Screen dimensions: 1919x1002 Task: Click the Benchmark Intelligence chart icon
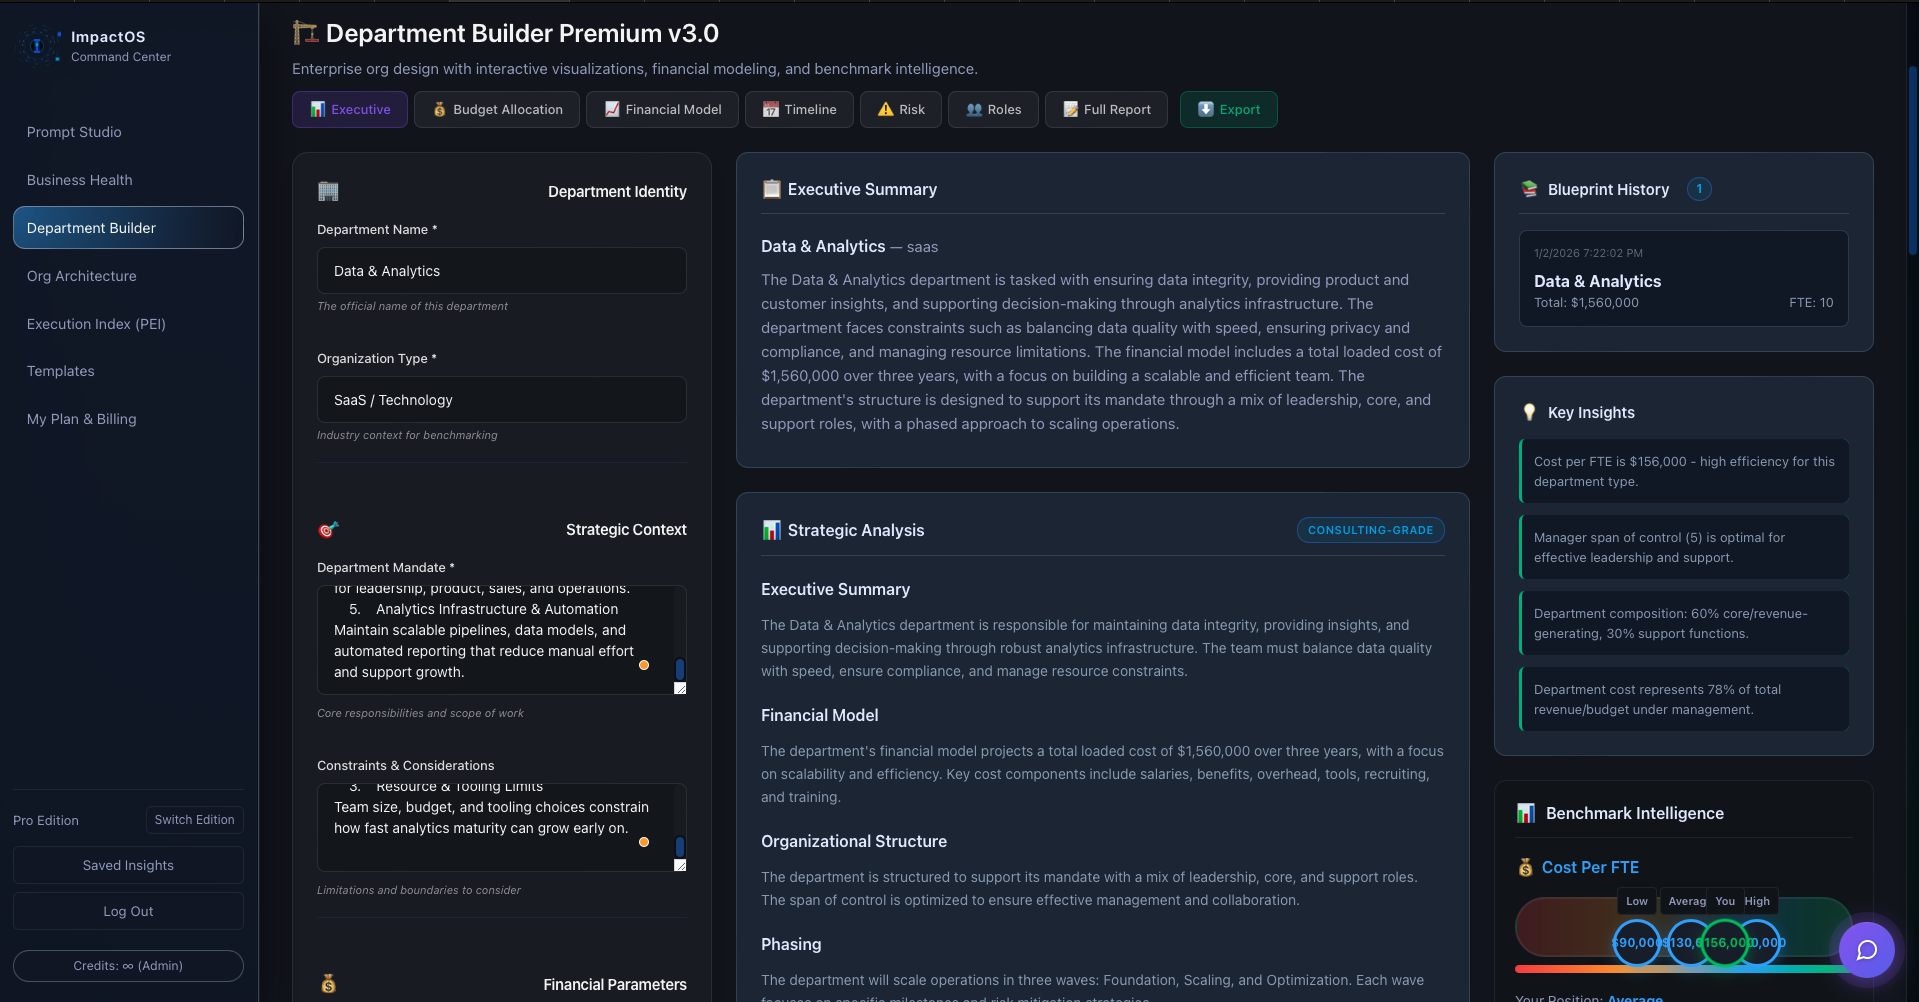(1525, 813)
